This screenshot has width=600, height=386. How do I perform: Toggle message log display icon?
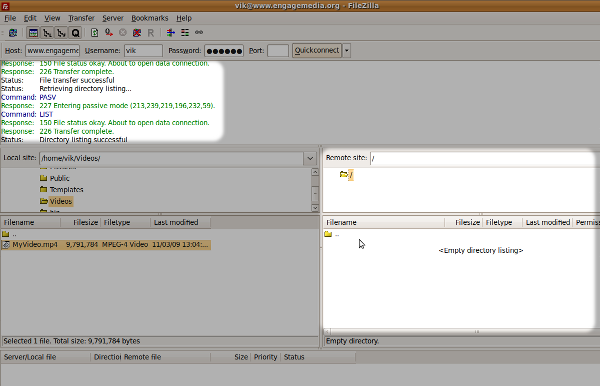point(33,33)
